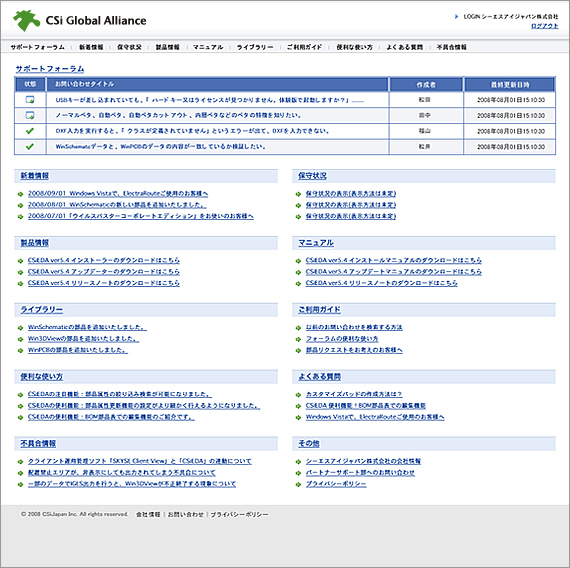
Task: Click the 不具合情報 section heading link
Action: (38, 444)
